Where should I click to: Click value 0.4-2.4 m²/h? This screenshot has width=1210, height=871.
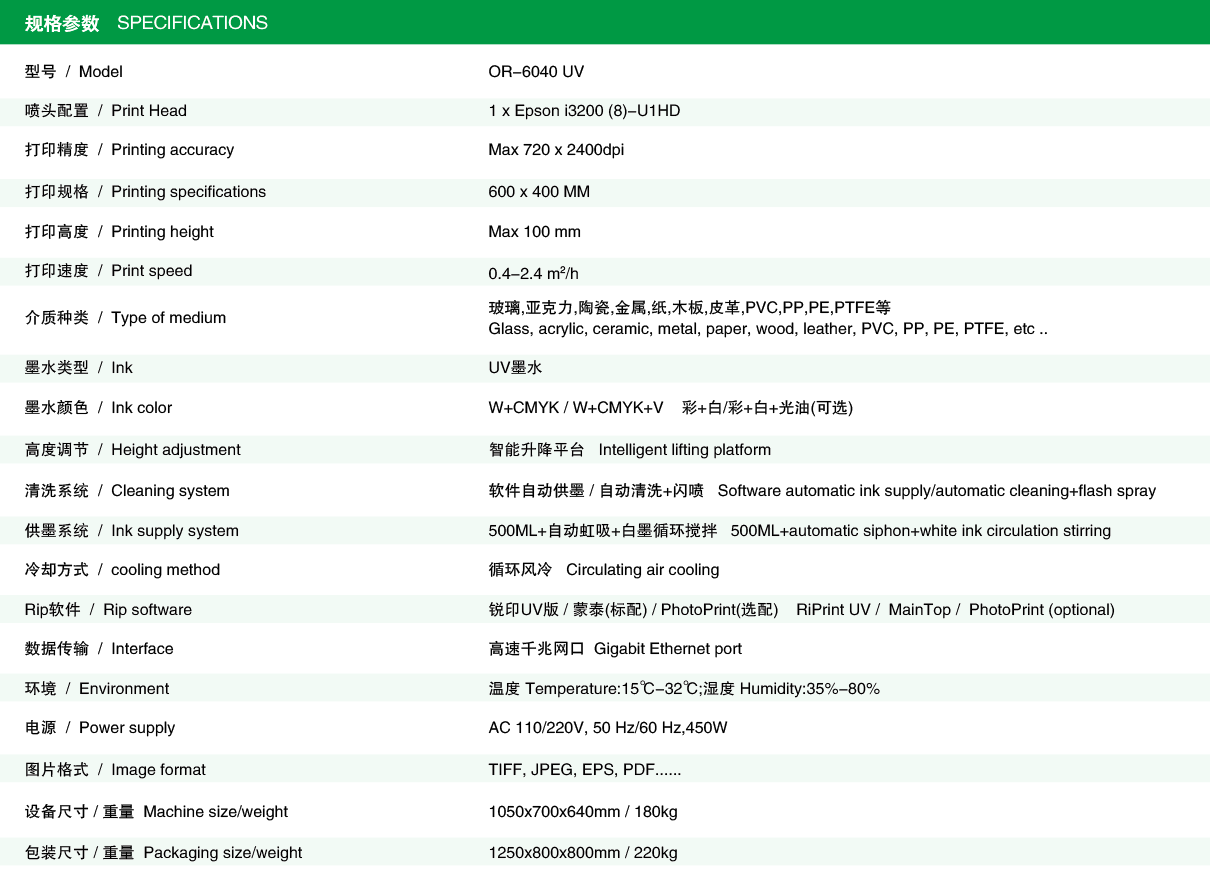pos(533,273)
